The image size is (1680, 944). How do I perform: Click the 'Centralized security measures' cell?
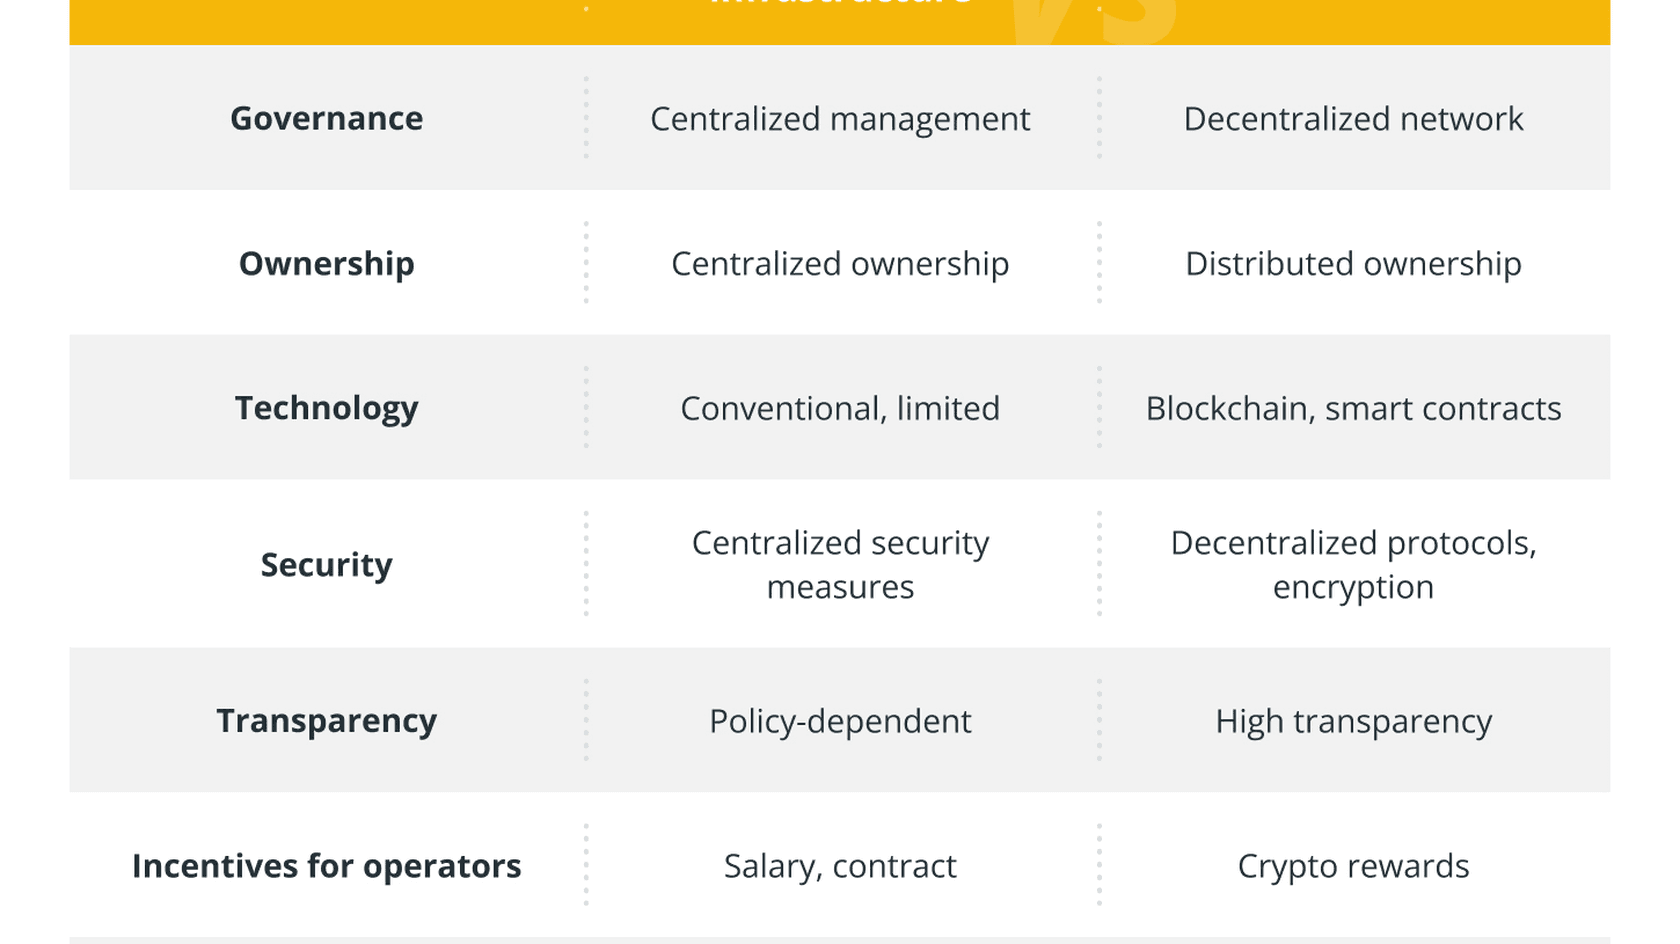tap(840, 565)
